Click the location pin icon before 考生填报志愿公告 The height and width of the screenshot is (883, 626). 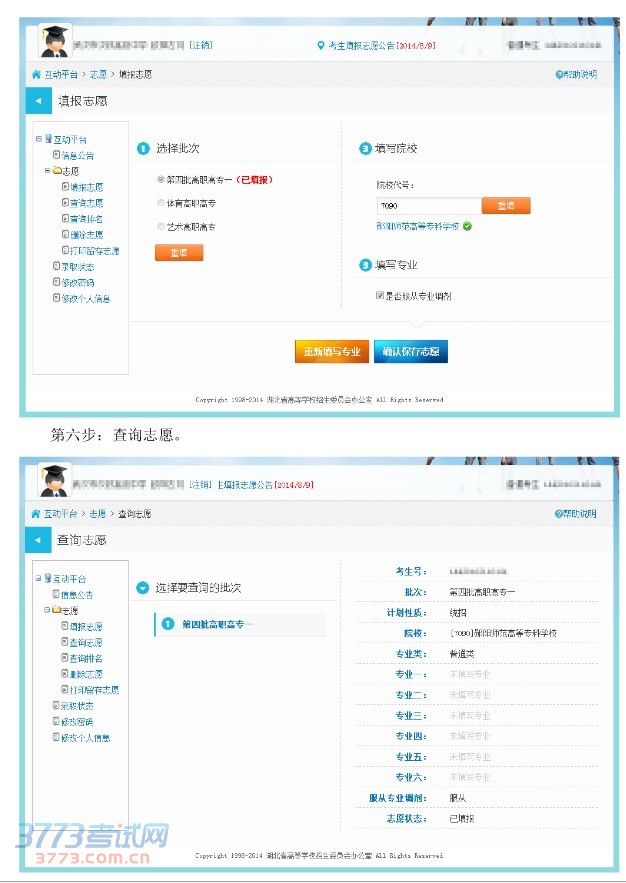tap(321, 45)
